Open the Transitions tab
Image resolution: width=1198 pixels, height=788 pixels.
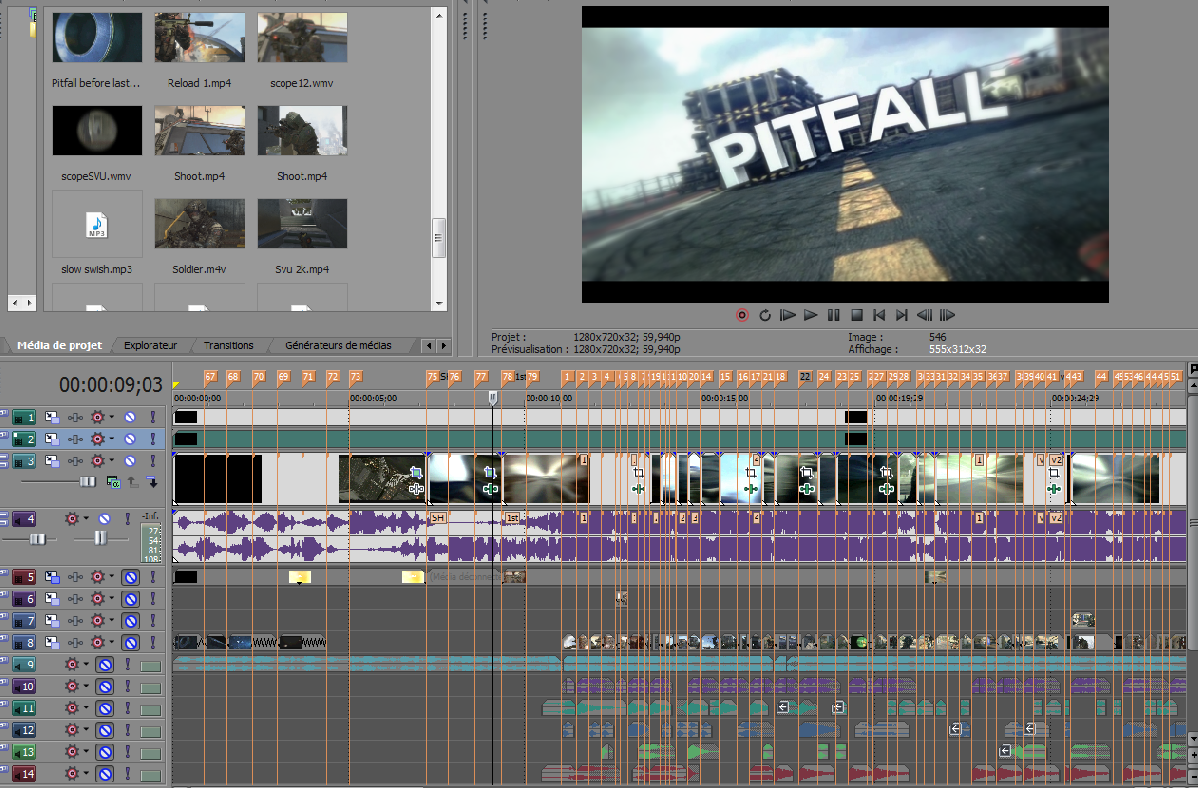(228, 345)
